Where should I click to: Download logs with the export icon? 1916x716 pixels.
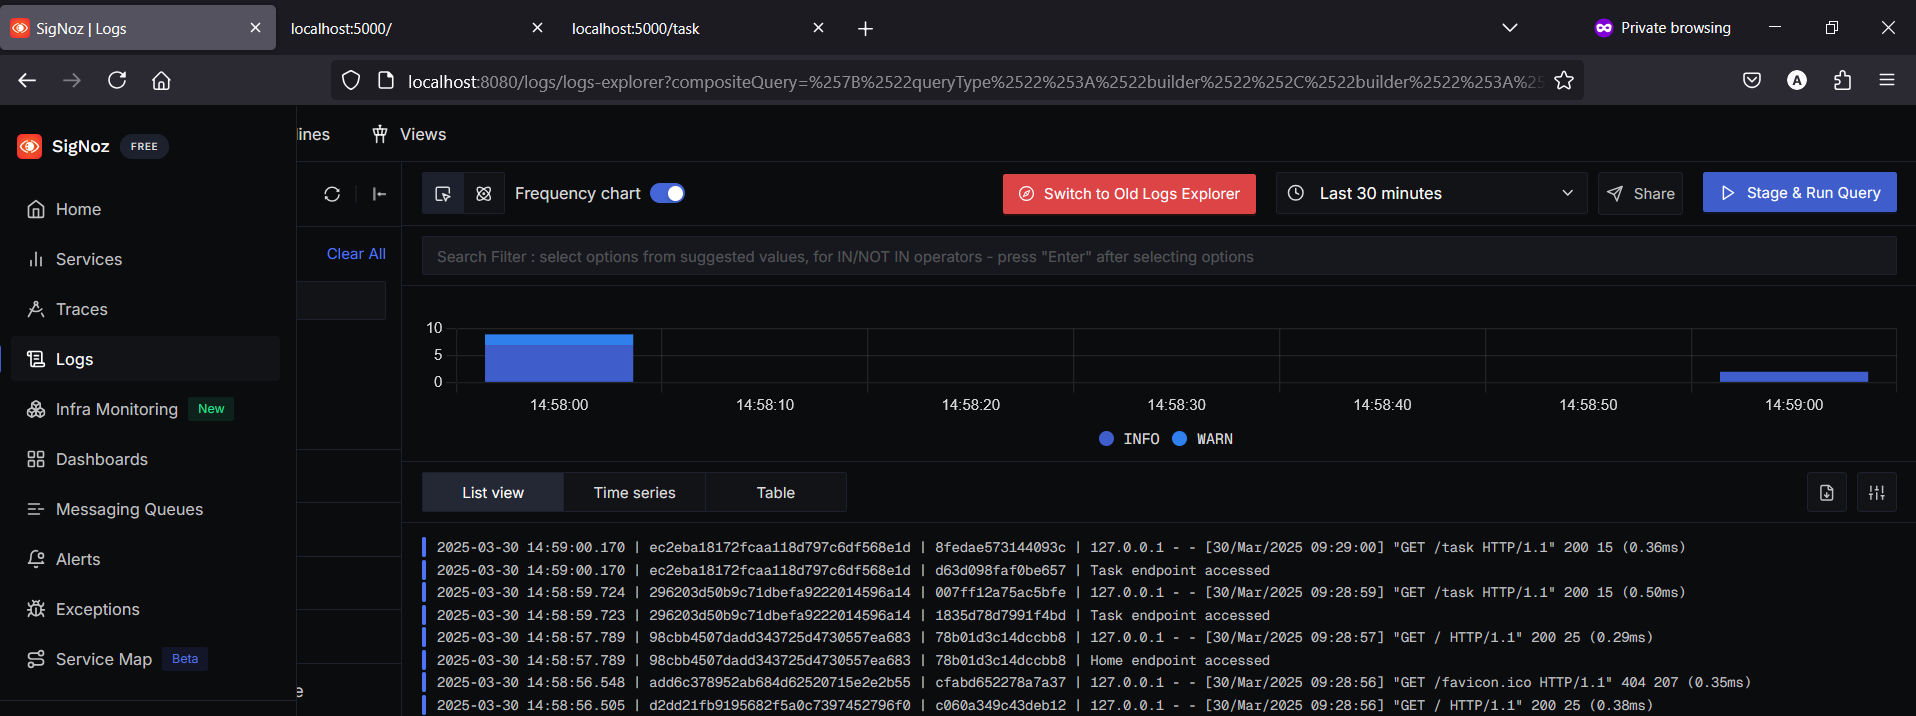1826,492
